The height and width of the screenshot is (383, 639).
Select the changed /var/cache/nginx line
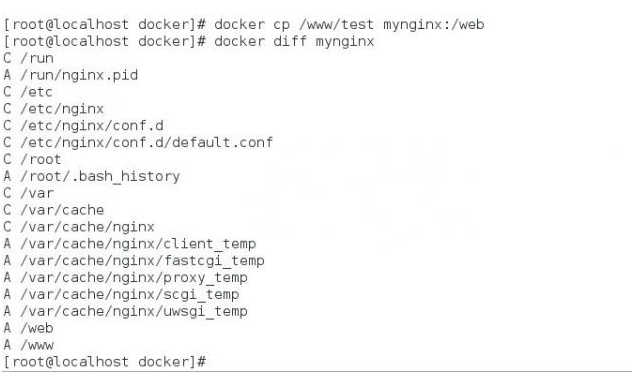point(79,227)
